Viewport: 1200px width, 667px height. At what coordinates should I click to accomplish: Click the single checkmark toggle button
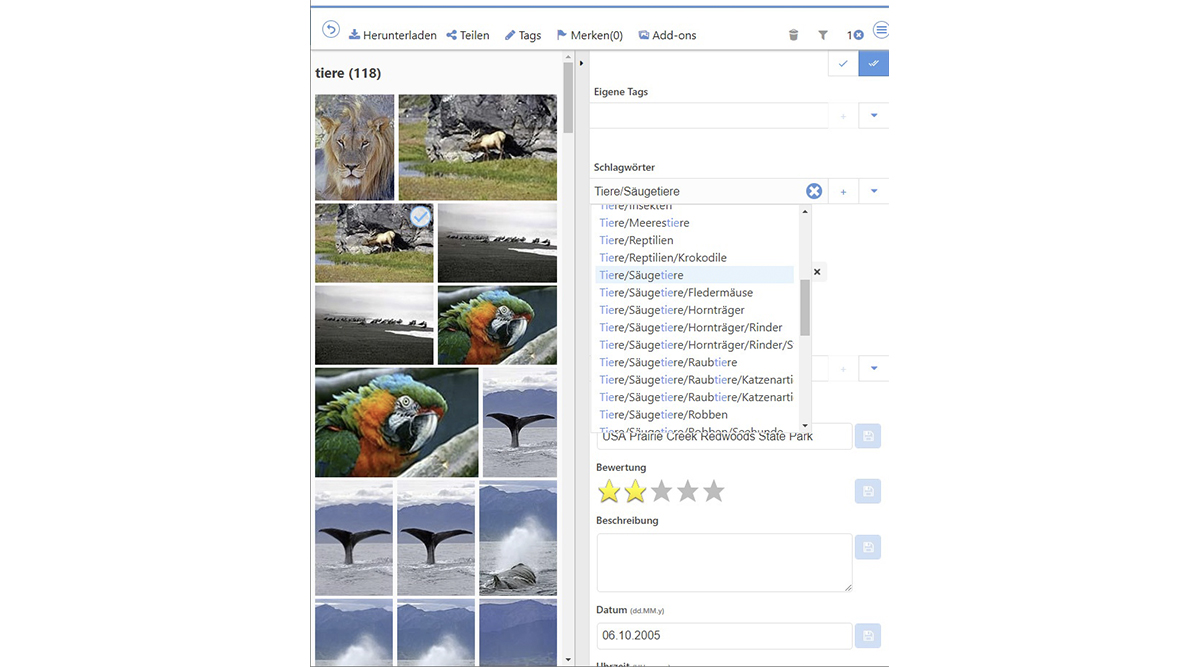click(843, 64)
